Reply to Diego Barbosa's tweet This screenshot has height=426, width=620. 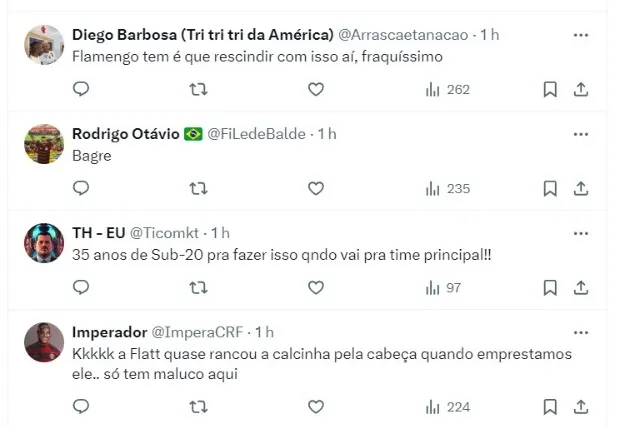(x=82, y=89)
